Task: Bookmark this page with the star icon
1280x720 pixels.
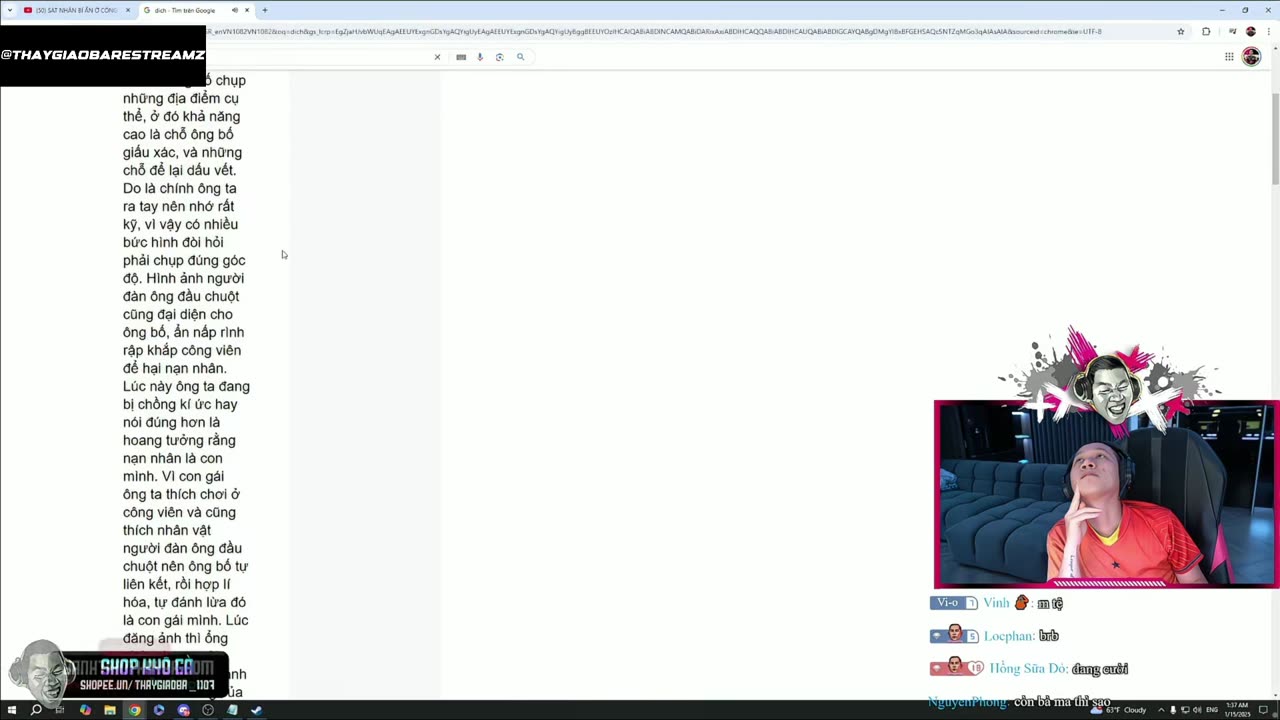Action: coord(1181,31)
